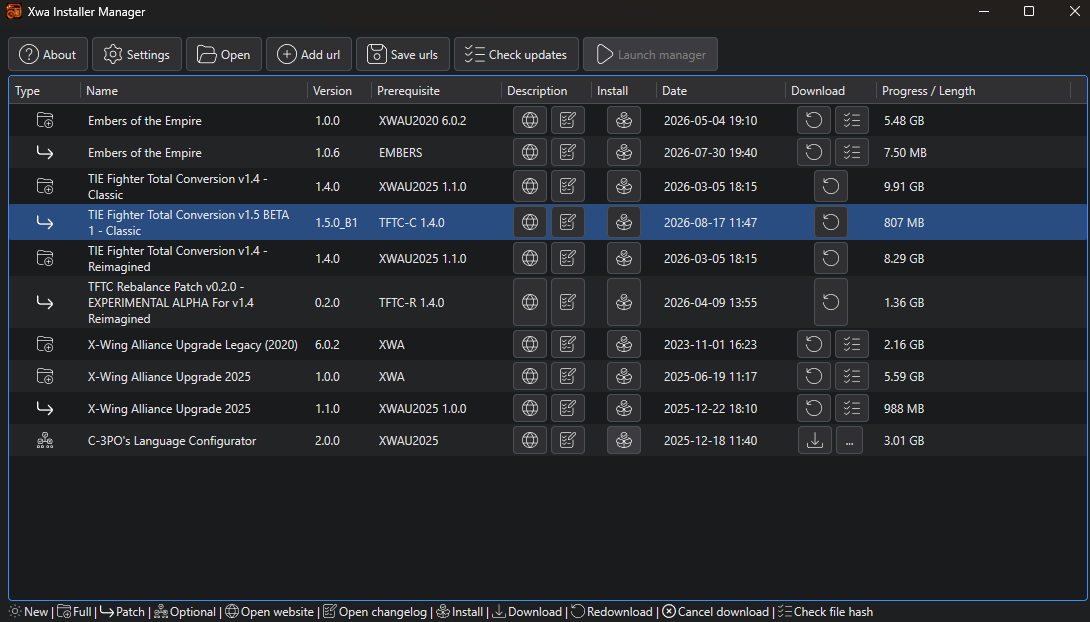Click the Type column header
This screenshot has width=1090, height=622.
[44, 91]
